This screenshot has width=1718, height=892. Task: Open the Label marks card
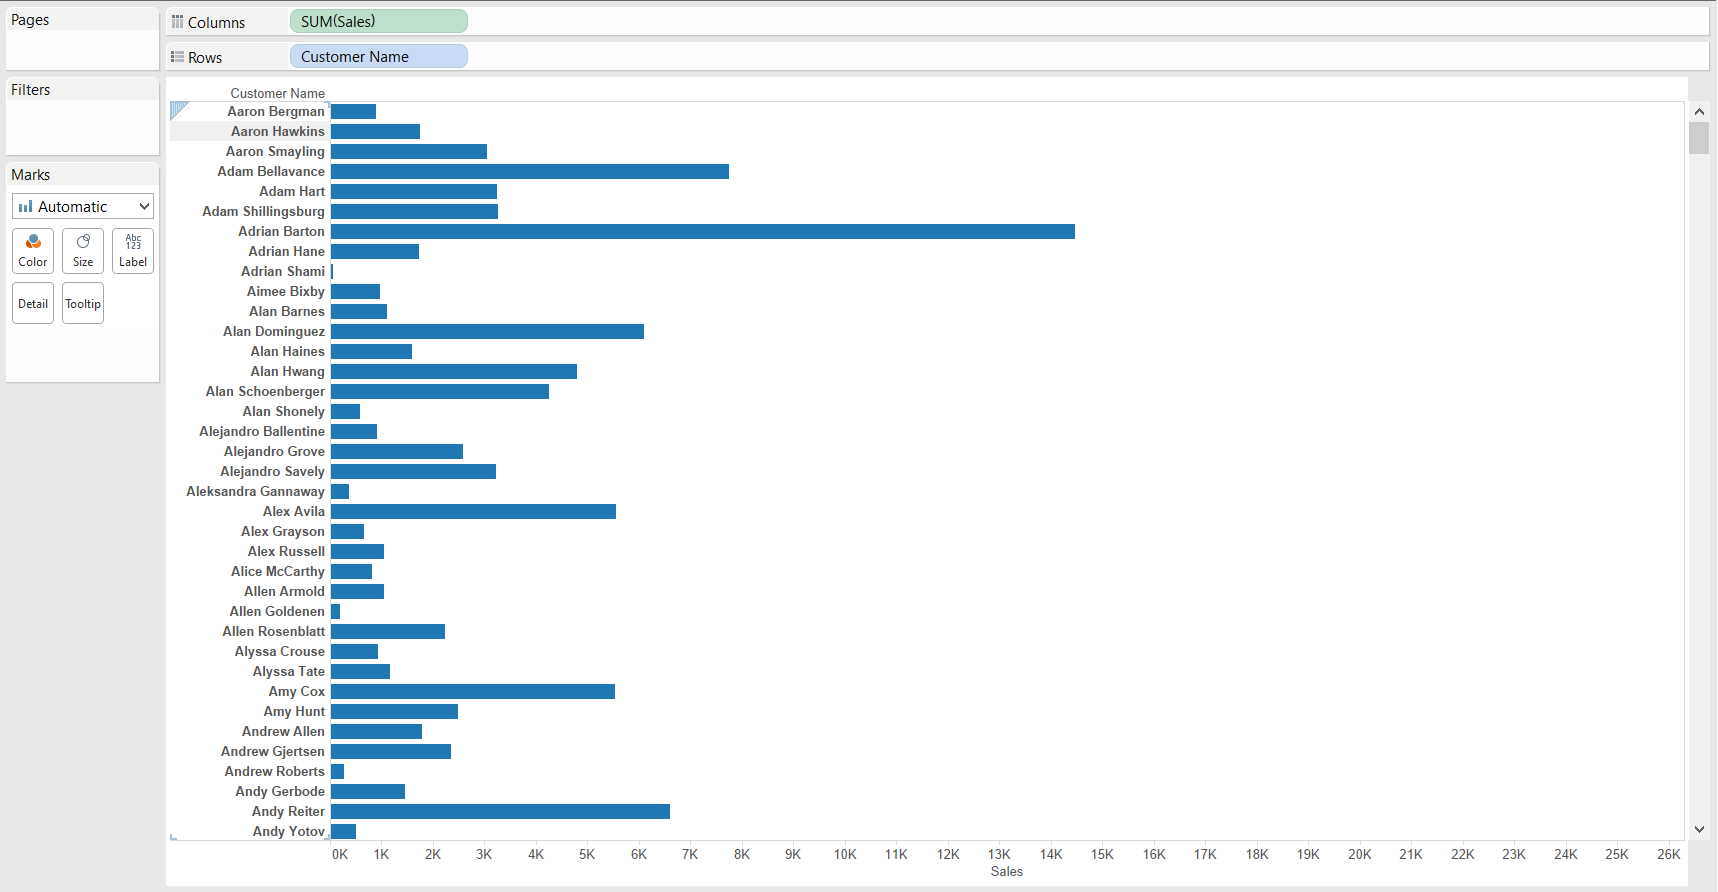pos(133,251)
